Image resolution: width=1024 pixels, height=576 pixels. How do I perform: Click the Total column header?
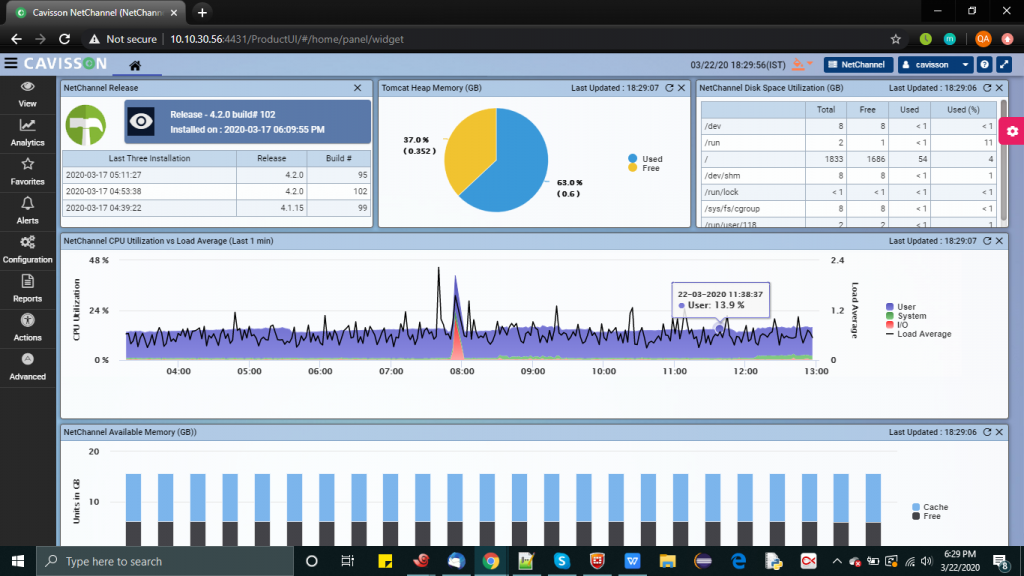(x=825, y=110)
